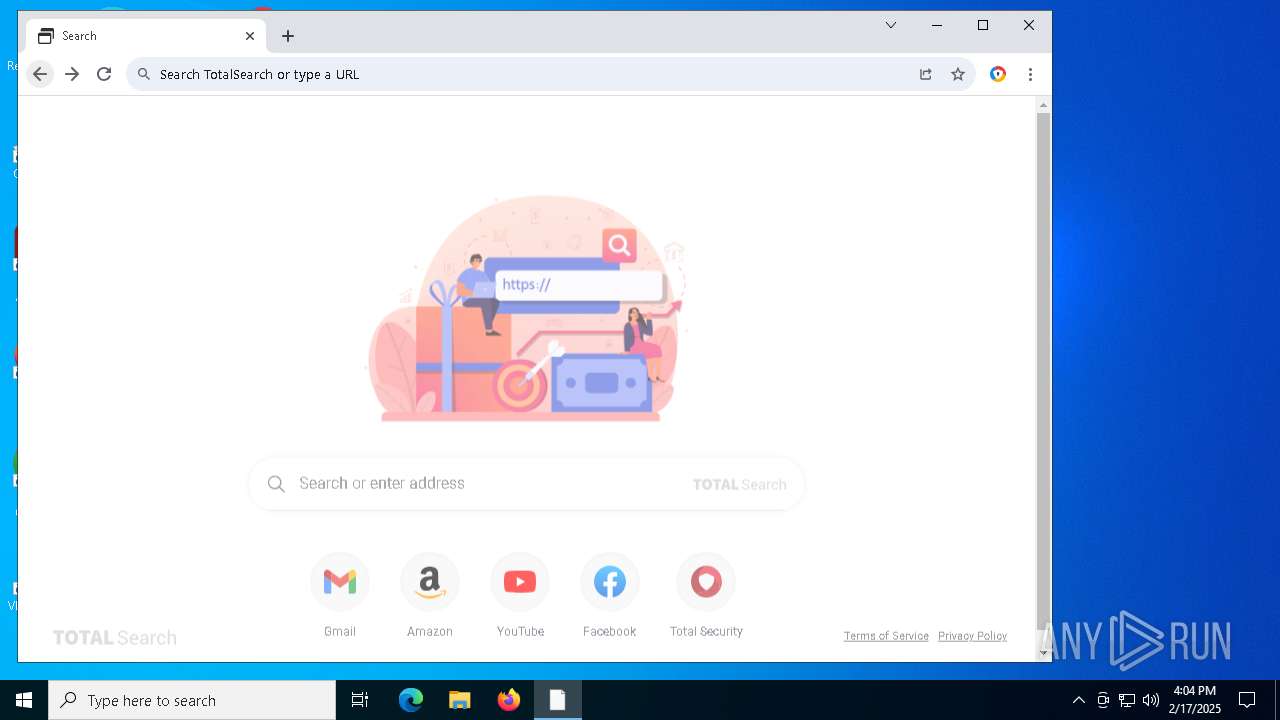Click the scrollbar up arrow

point(1044,104)
